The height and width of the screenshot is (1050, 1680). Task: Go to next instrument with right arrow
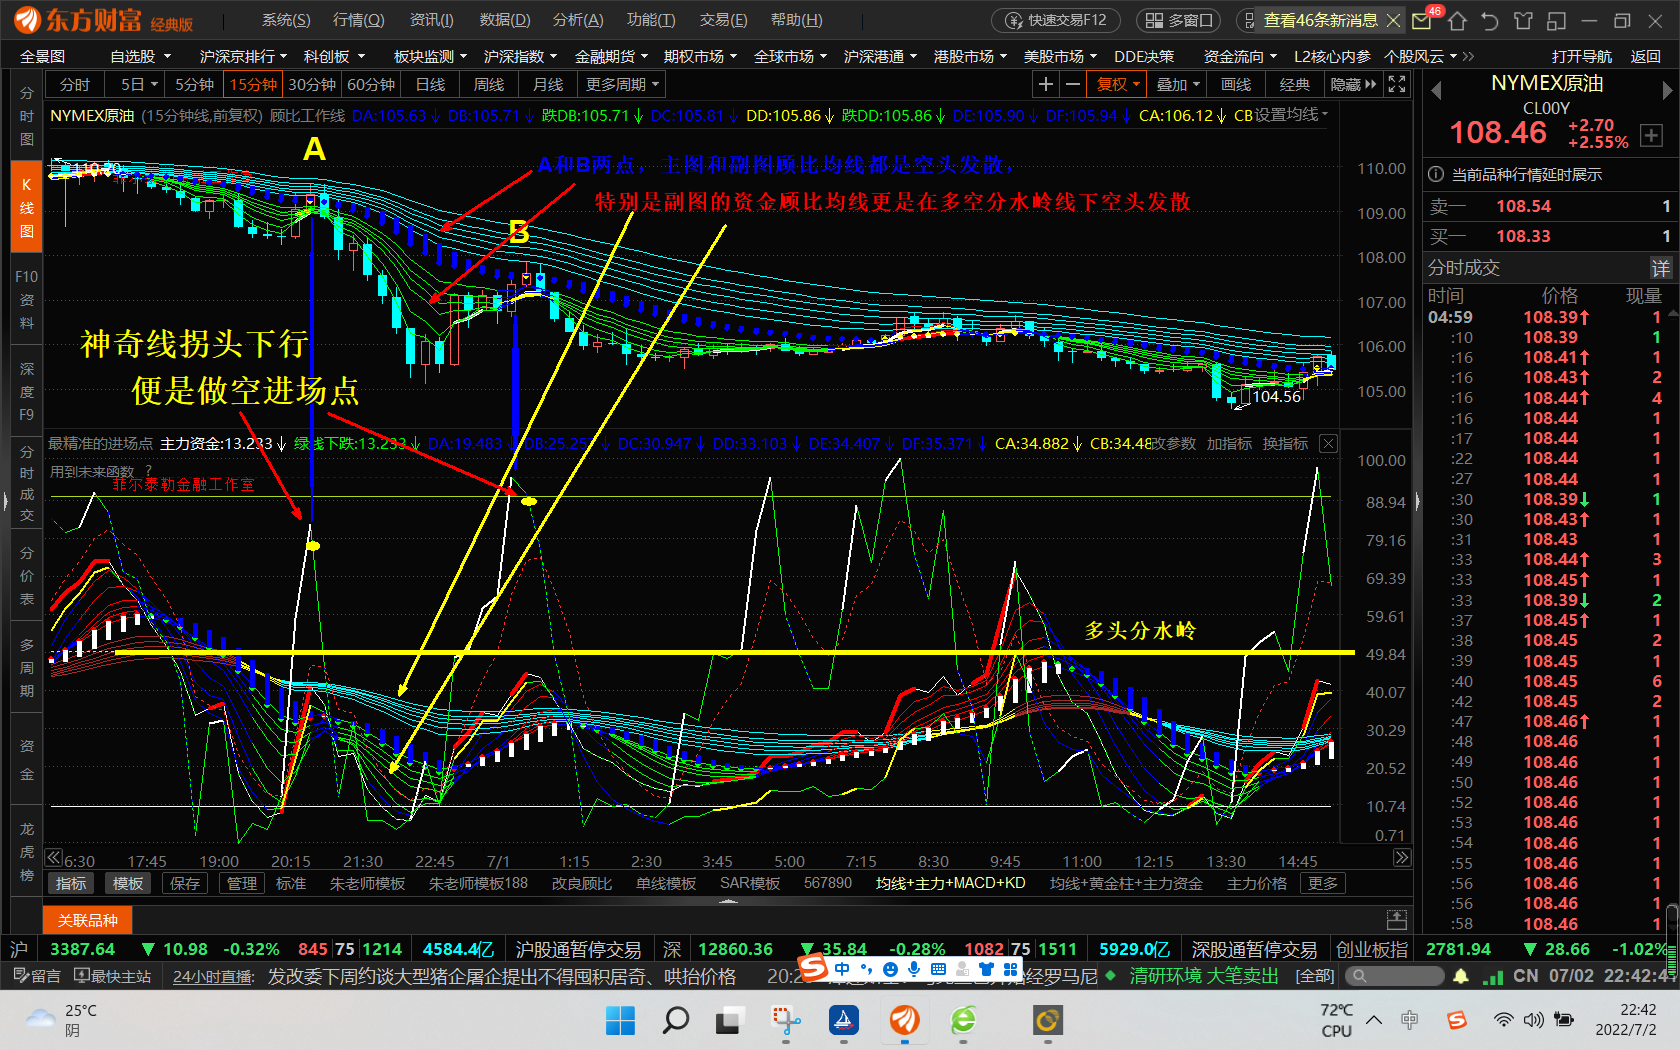tap(1667, 91)
